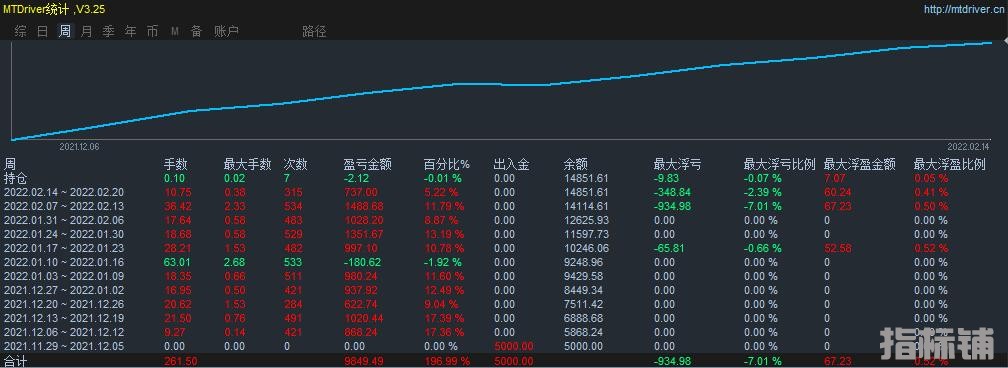The image size is (1008, 368).
Task: Click the 手数 column header
Action: (176, 165)
